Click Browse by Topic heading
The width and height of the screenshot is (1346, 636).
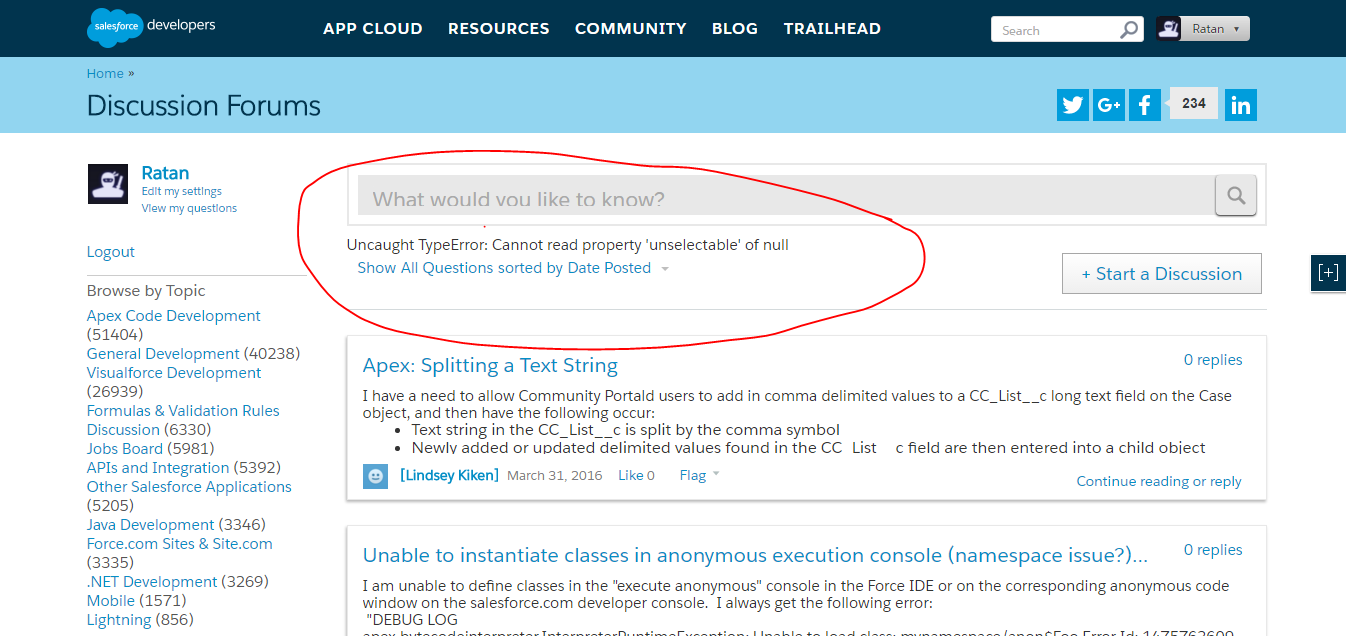pyautogui.click(x=146, y=291)
